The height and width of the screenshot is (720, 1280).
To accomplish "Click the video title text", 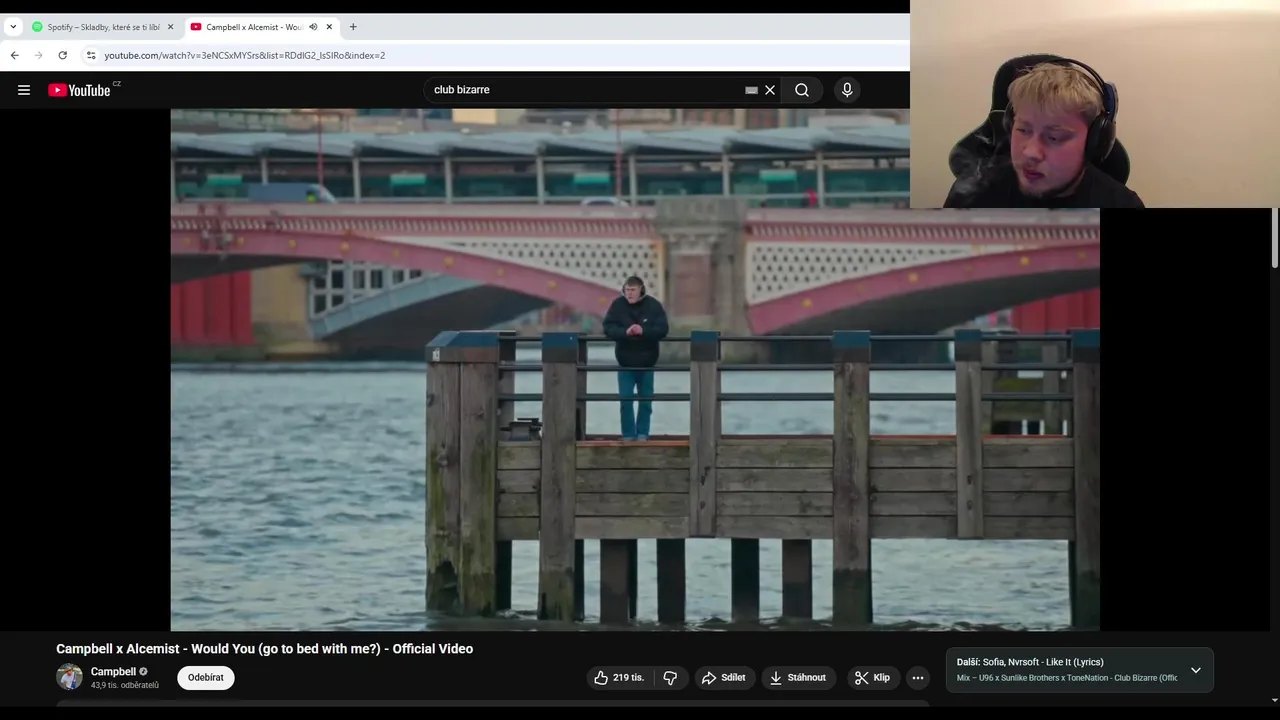I will [265, 649].
